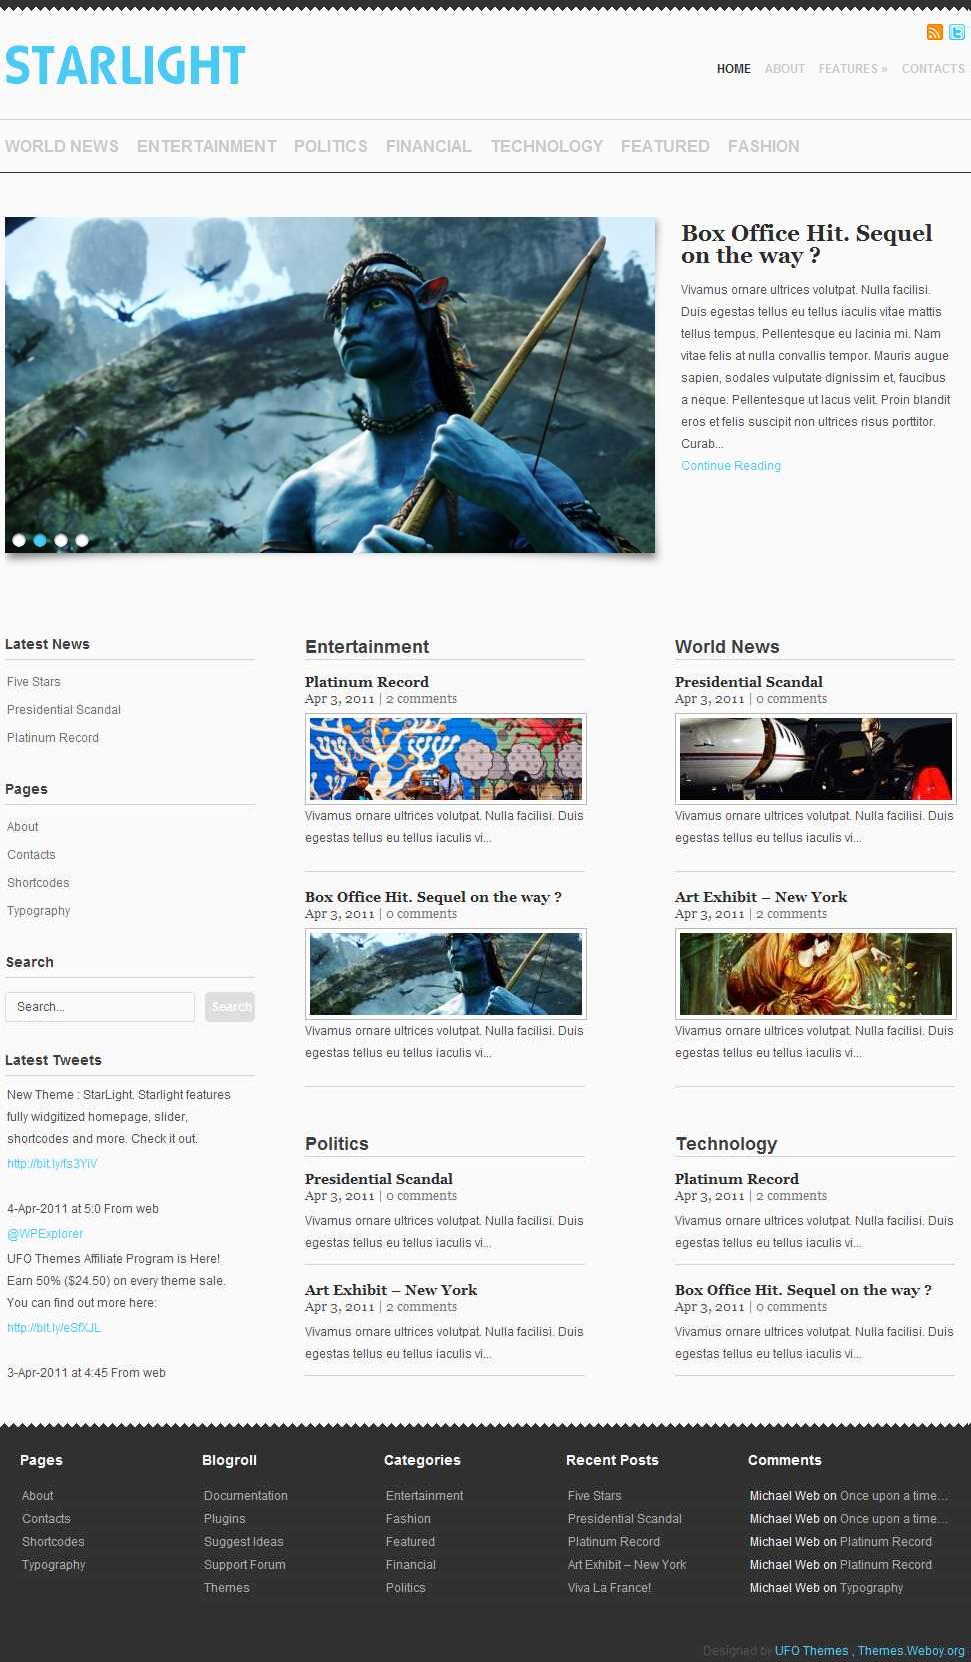971x1662 pixels.
Task: Open Presidential Scandal under Politics
Action: coord(379,1179)
